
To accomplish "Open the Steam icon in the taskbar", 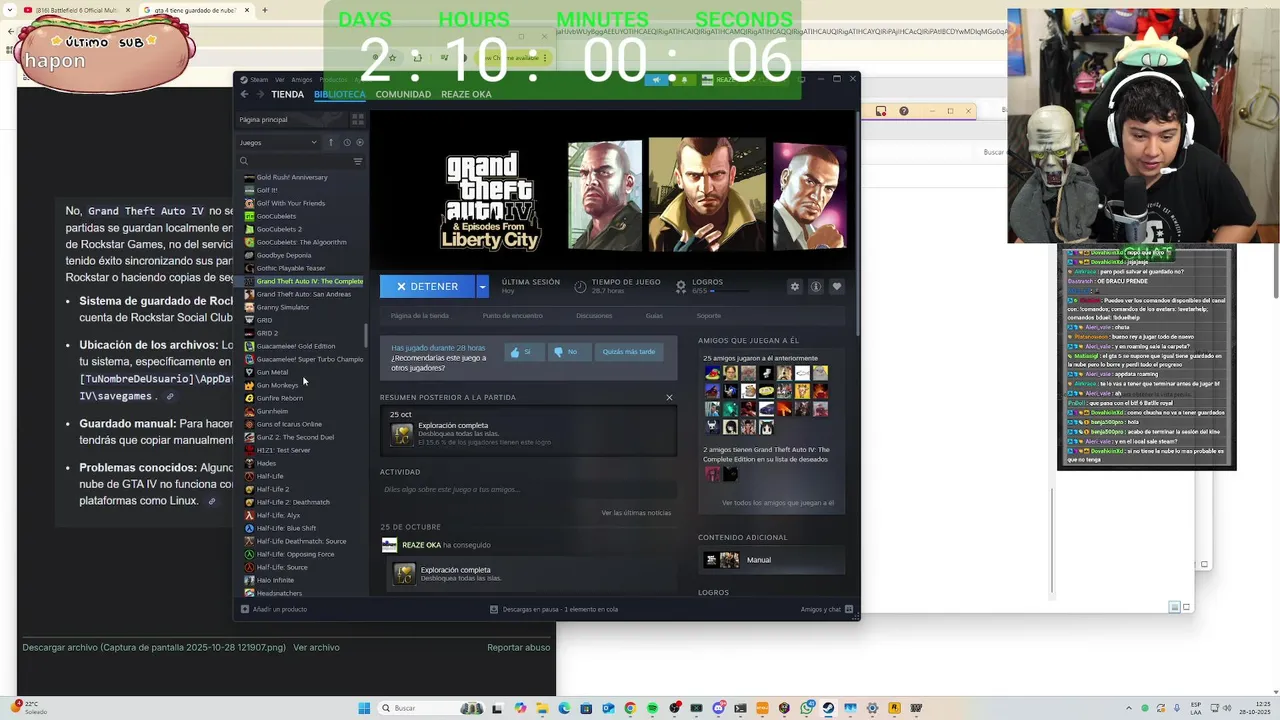I will click(x=829, y=708).
